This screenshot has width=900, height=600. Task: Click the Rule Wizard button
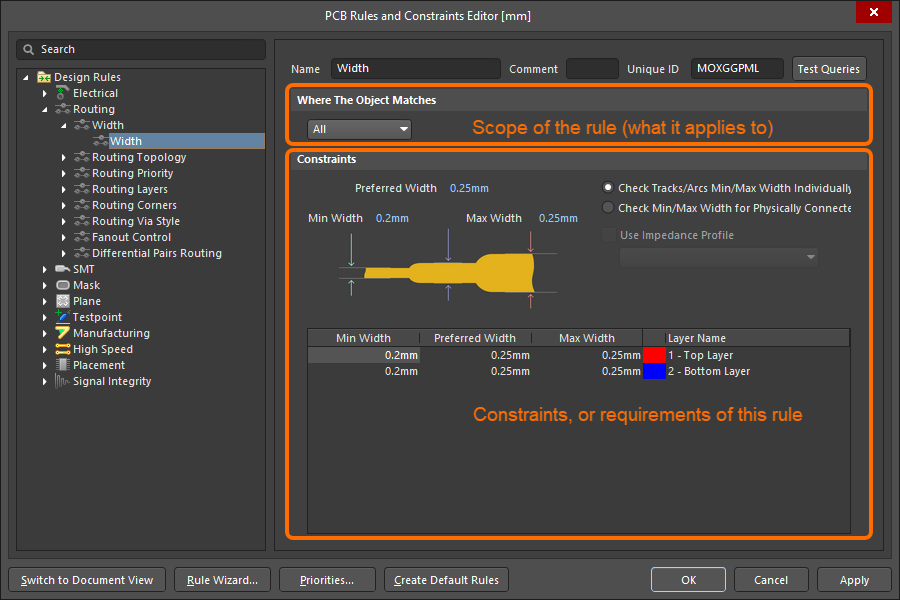(x=222, y=580)
